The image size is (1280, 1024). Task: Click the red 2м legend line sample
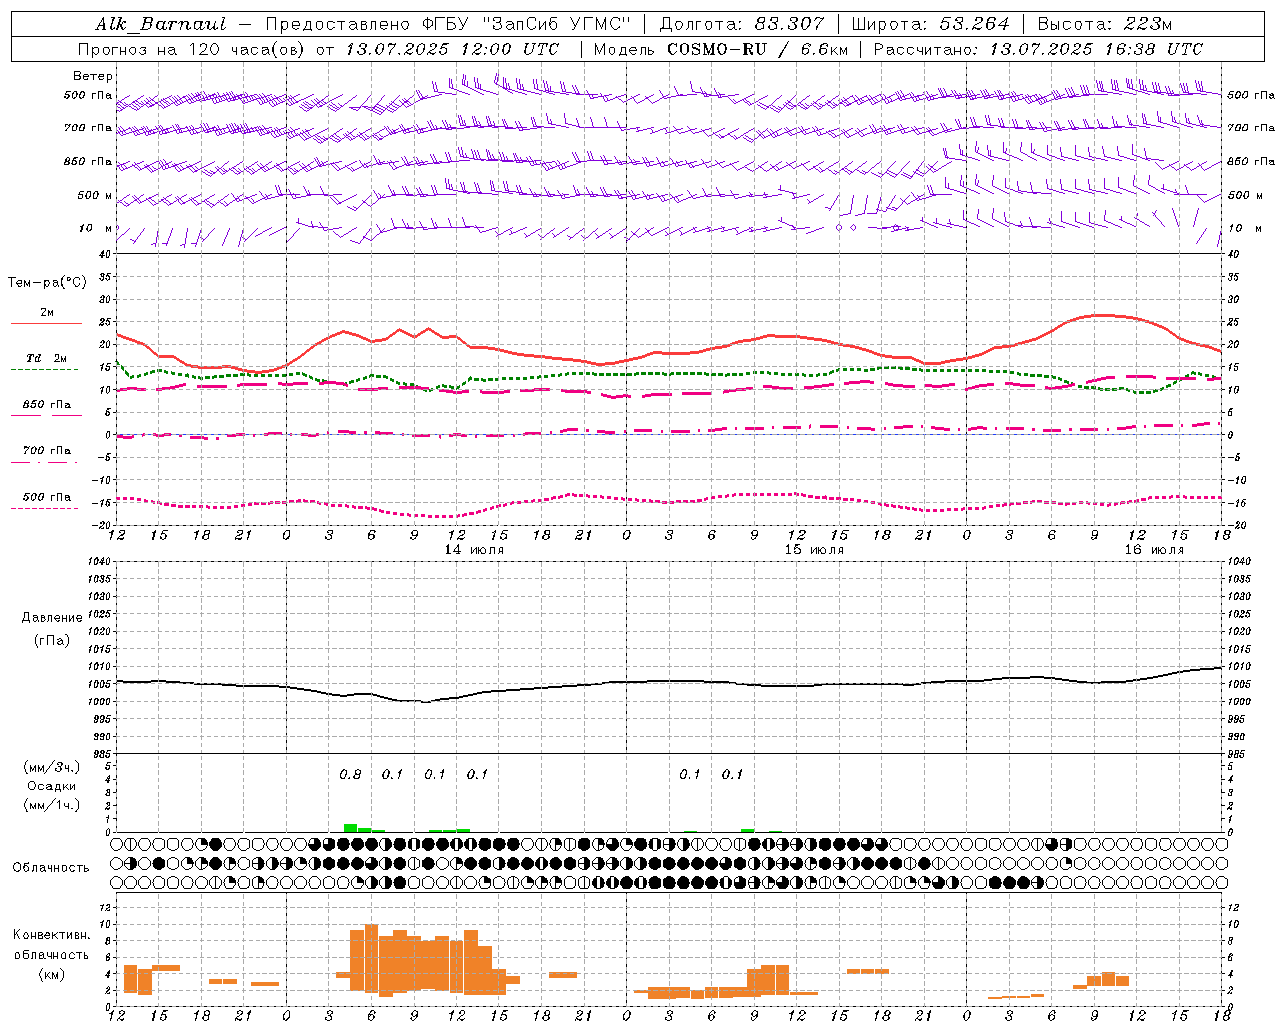[46, 323]
